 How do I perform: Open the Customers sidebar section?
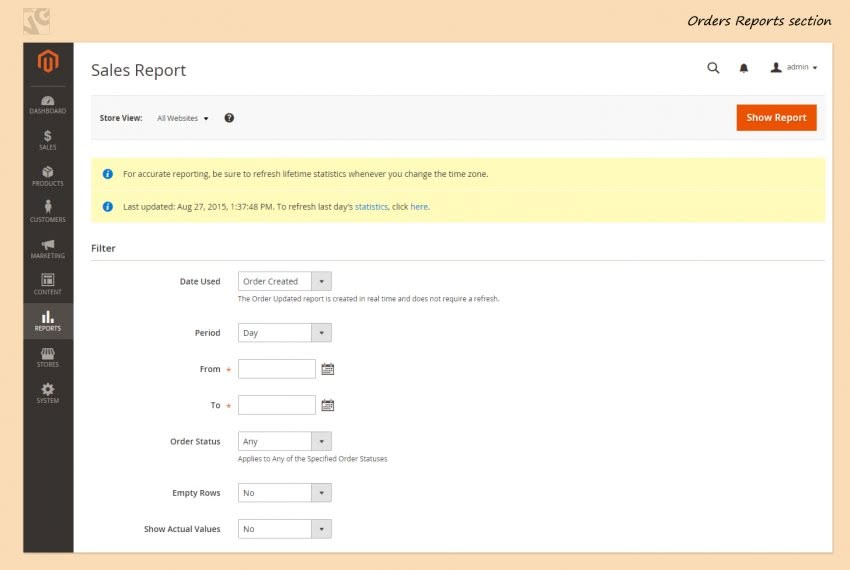(x=48, y=212)
